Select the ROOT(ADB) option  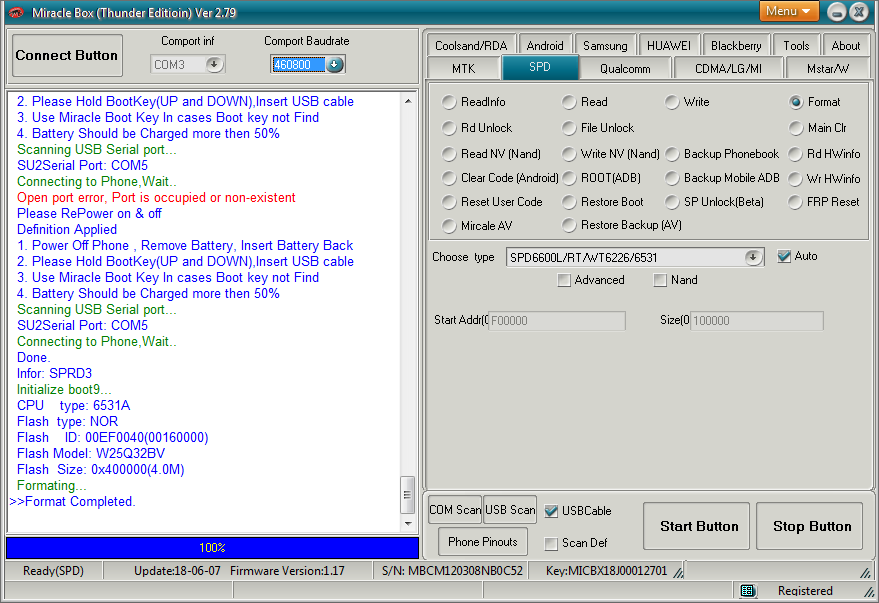pos(602,178)
